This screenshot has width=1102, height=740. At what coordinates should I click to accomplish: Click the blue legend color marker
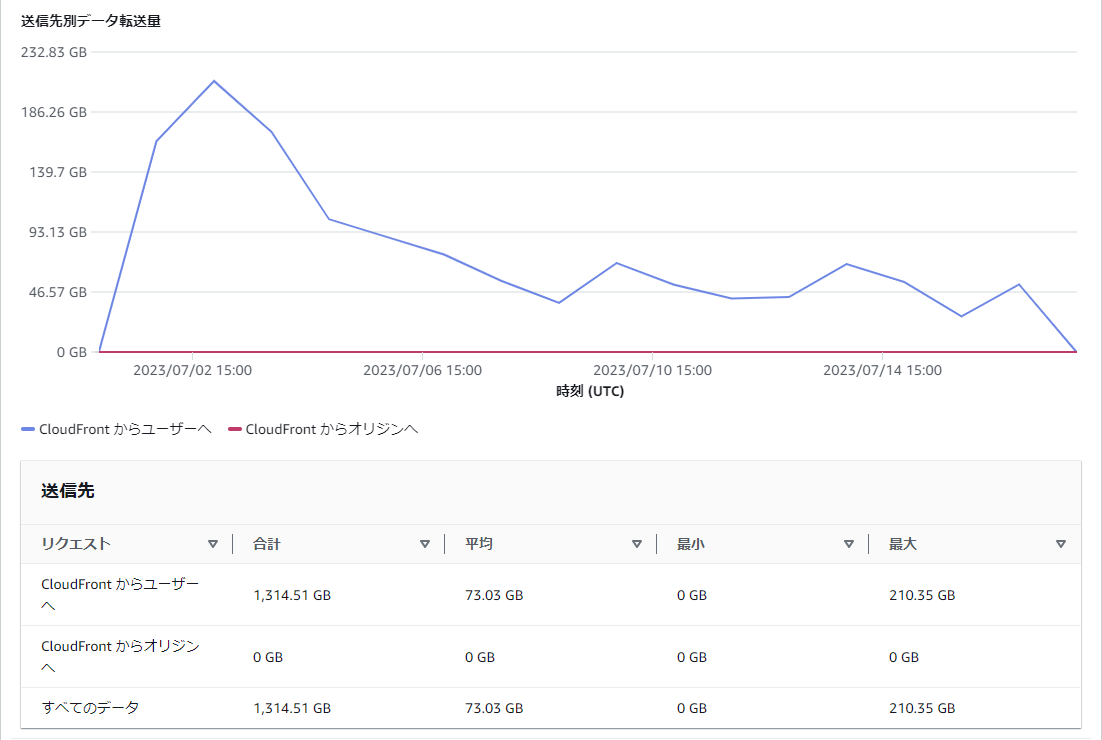[x=28, y=429]
